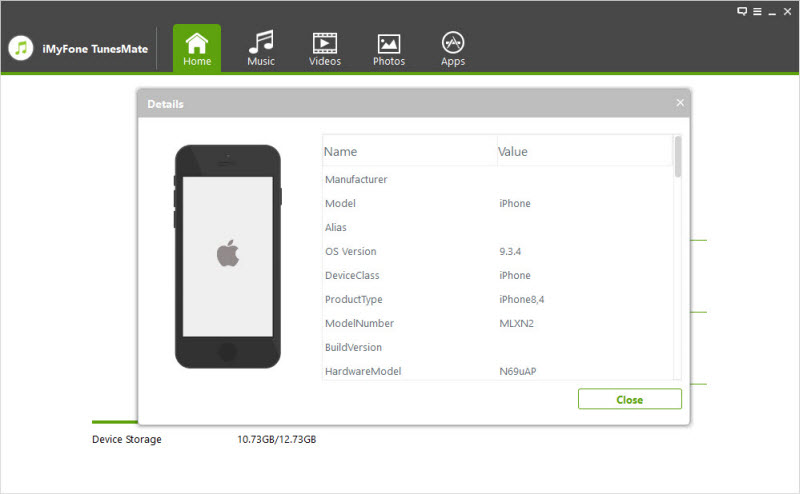Select the Alias row
800x494 pixels.
click(498, 228)
